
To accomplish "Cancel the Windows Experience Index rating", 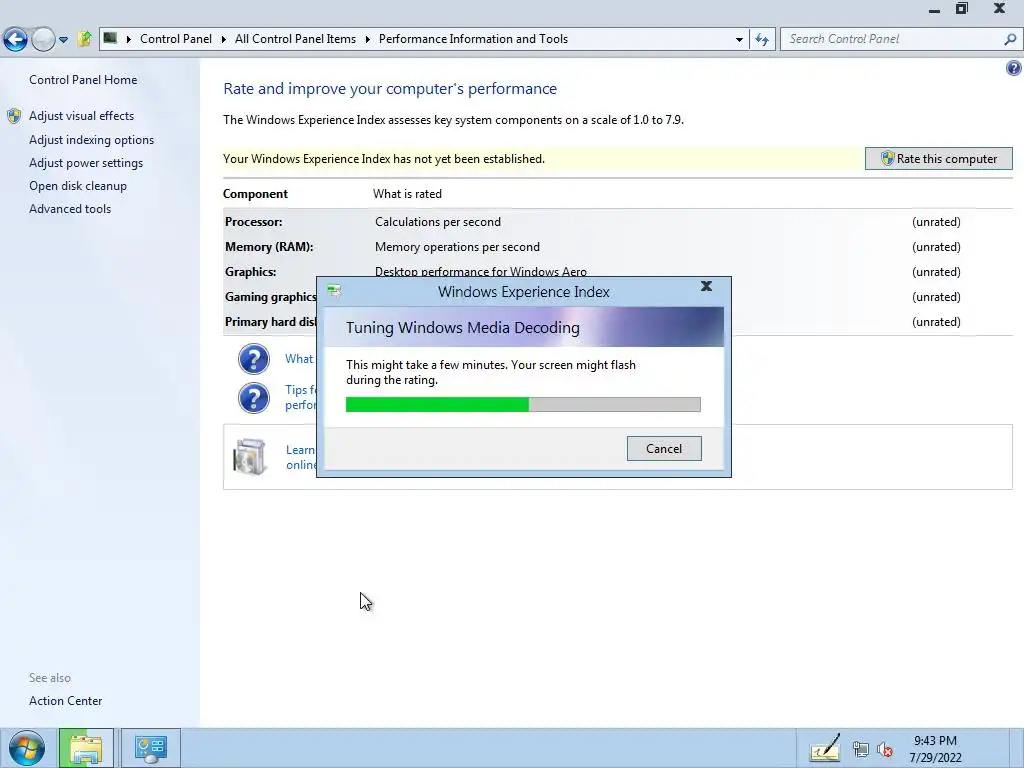I will (x=664, y=449).
